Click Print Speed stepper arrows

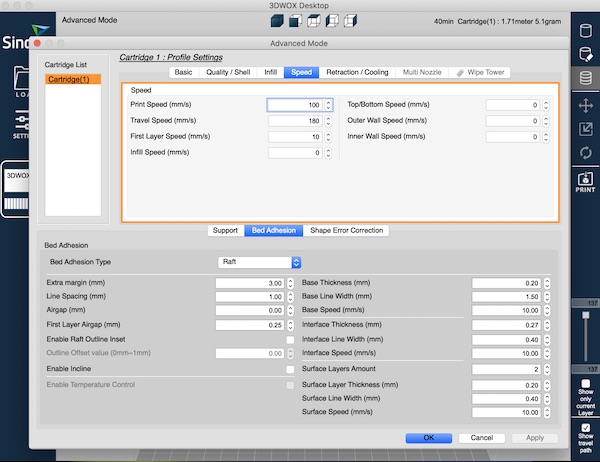[x=328, y=105]
